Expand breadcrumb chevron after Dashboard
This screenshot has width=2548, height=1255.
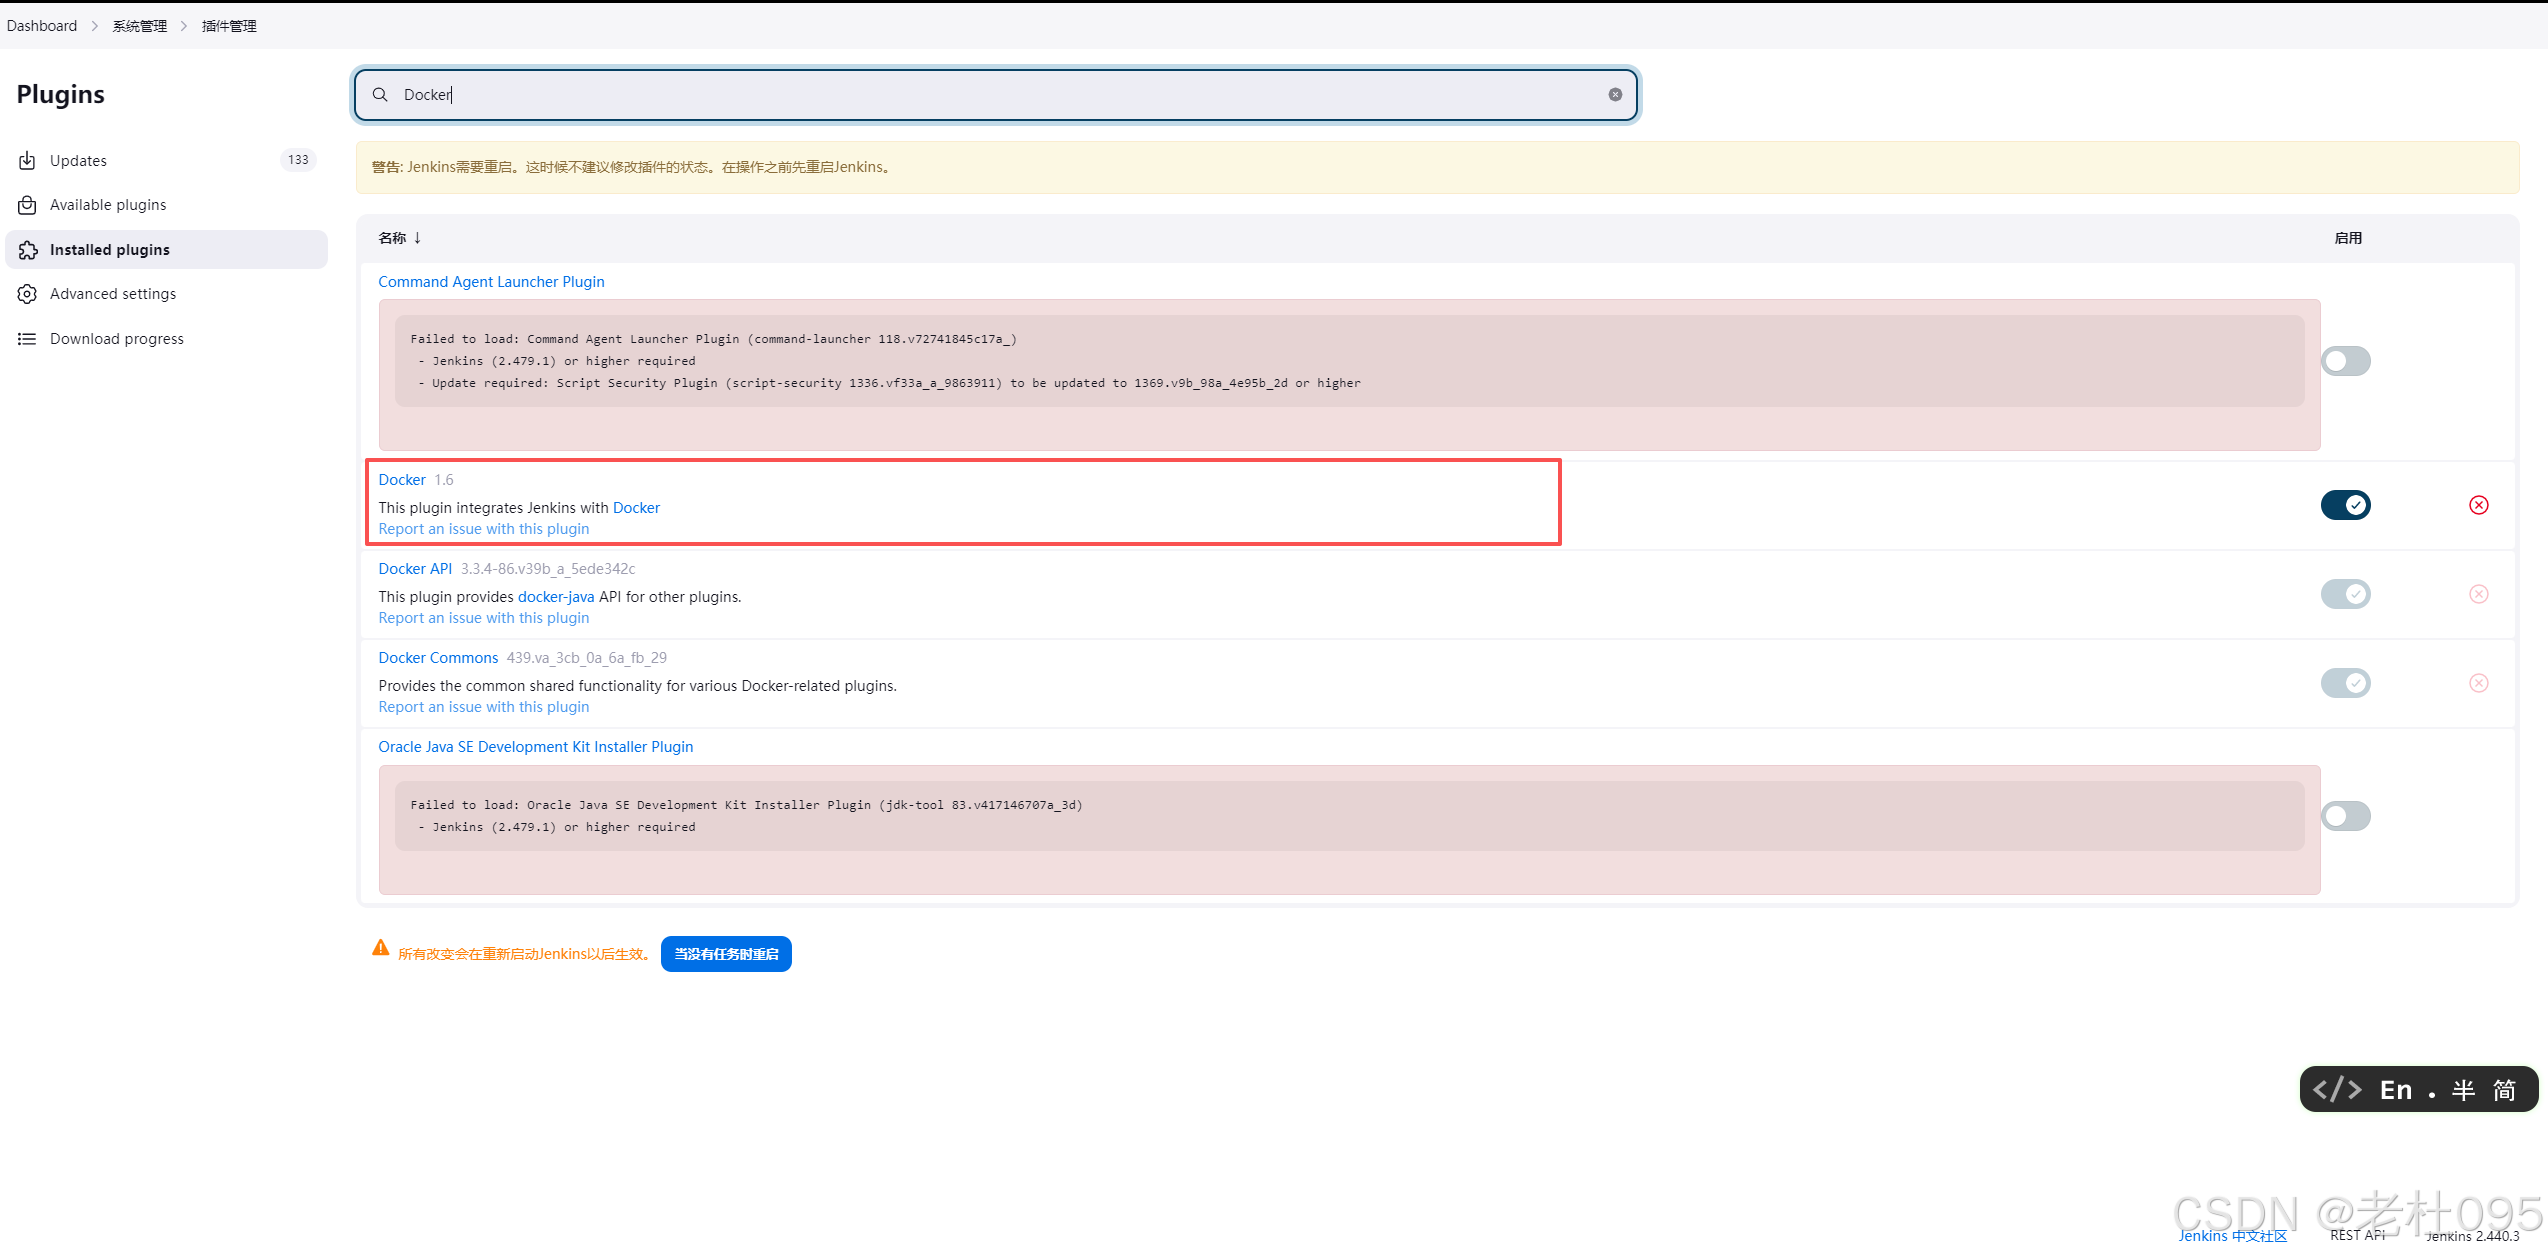tap(95, 26)
